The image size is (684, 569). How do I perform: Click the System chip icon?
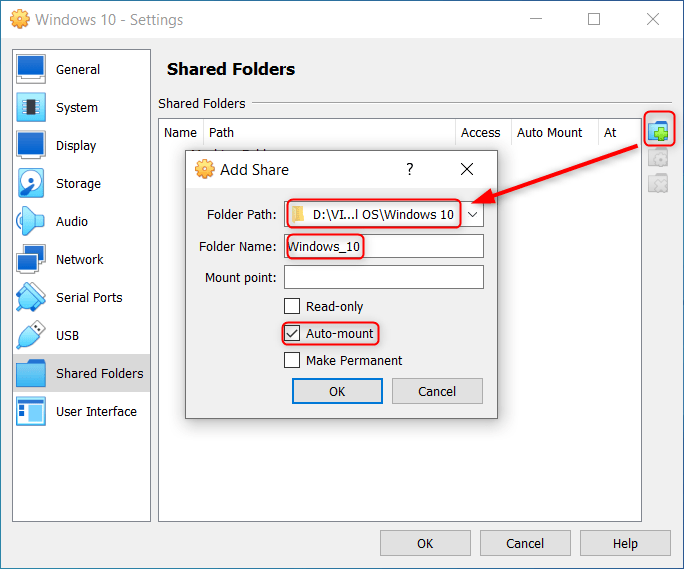[x=31, y=107]
